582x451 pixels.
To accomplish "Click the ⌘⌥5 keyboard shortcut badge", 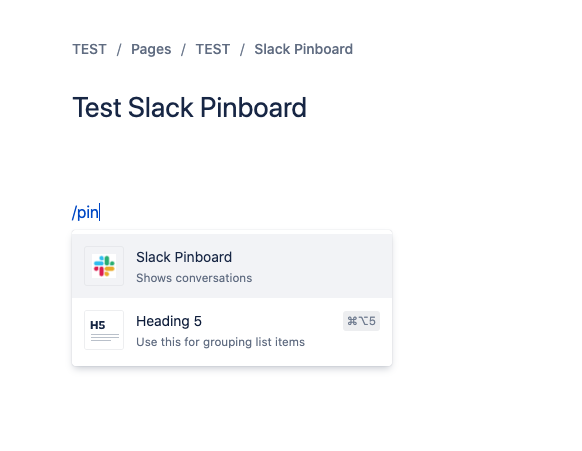I will tap(361, 321).
